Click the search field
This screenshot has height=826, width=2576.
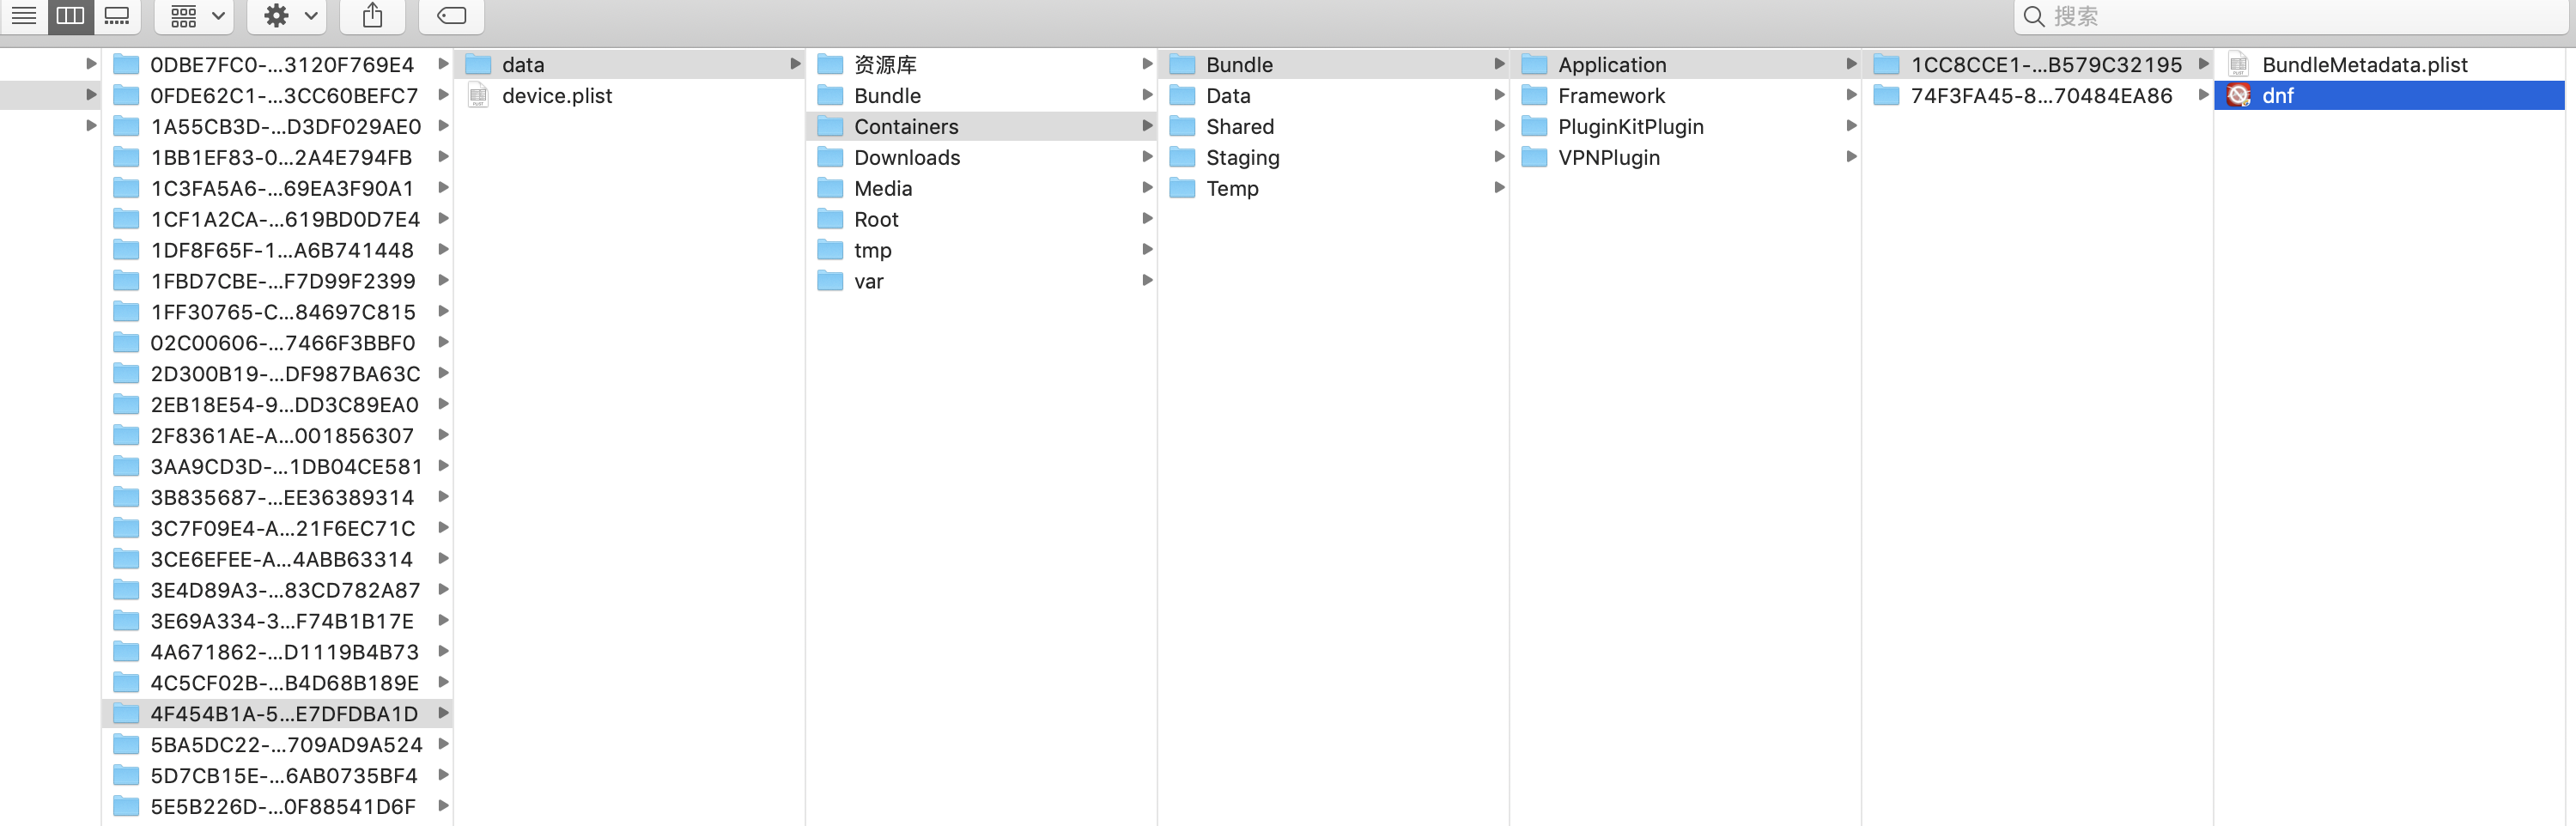pos(2290,16)
